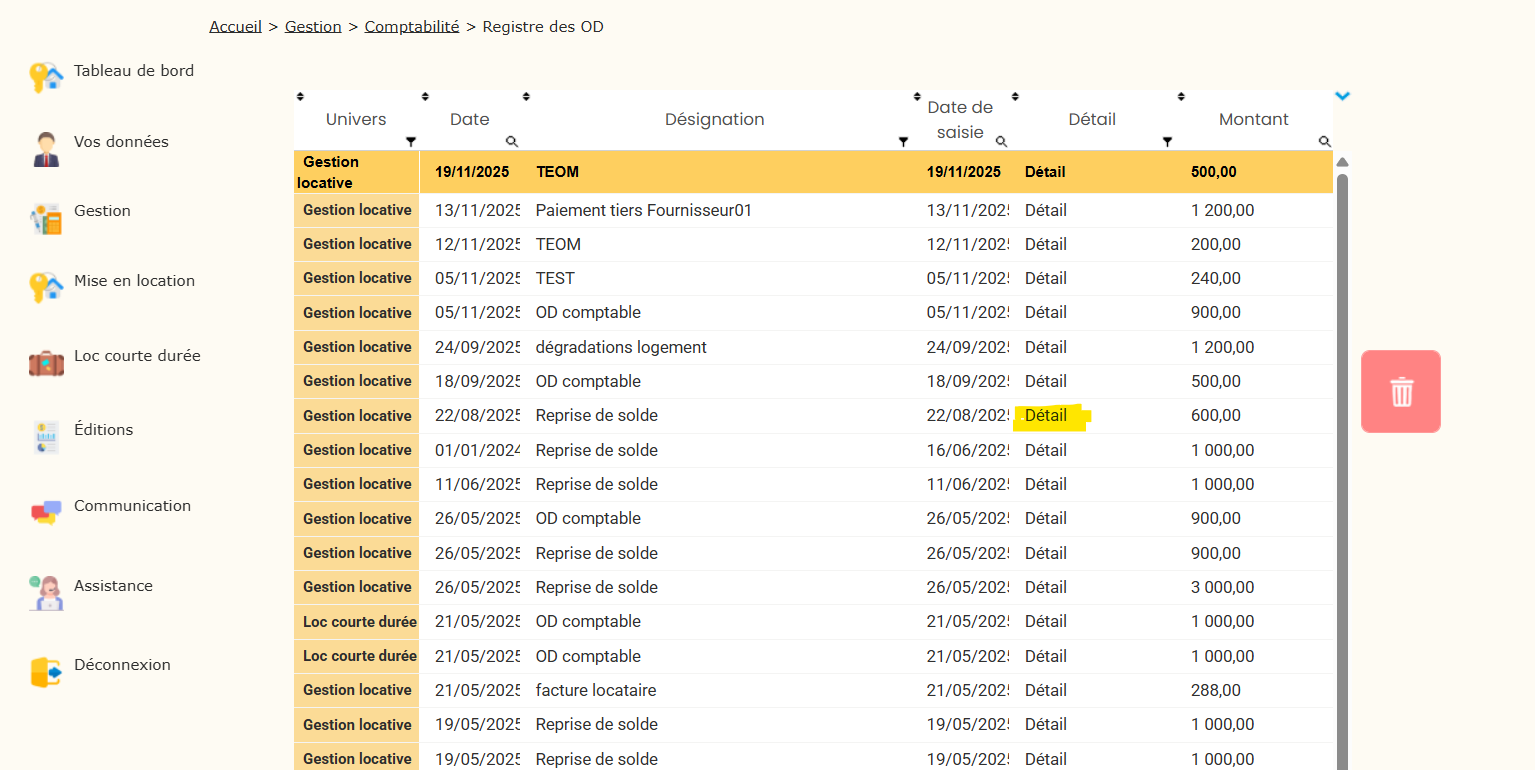Open the Assistance support icon
This screenshot has width=1535, height=770.
[46, 593]
